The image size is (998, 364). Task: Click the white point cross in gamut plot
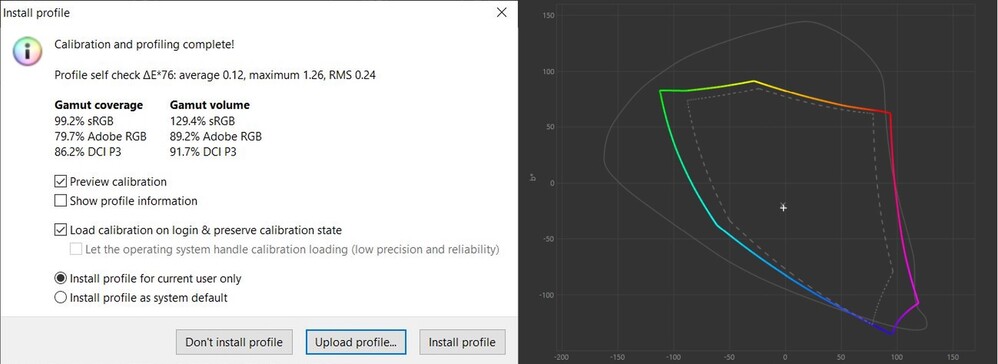click(x=784, y=207)
